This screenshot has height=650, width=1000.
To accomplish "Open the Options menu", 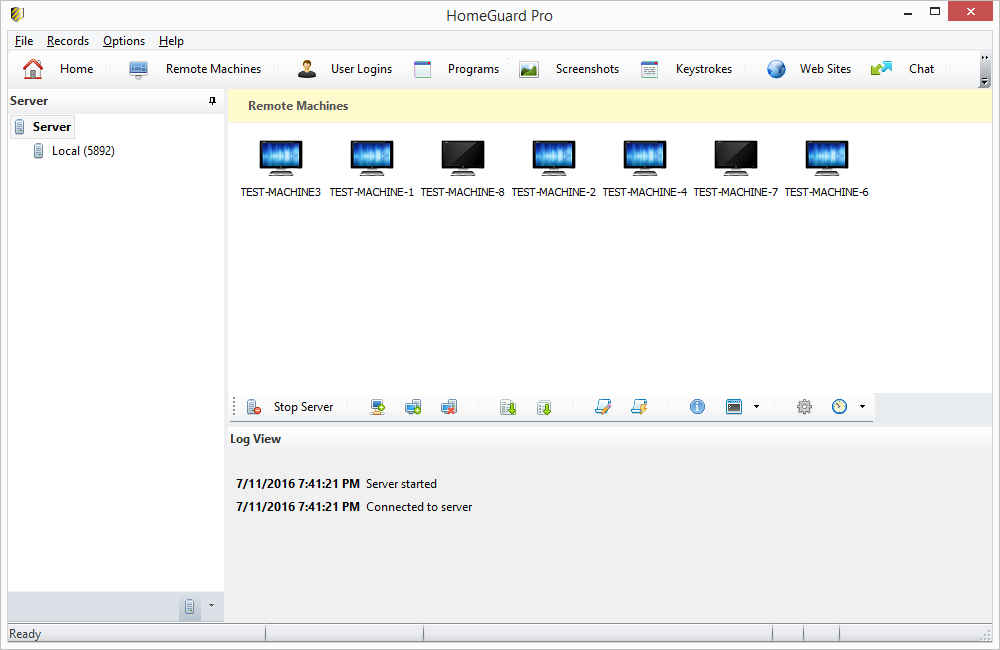I will (x=124, y=41).
